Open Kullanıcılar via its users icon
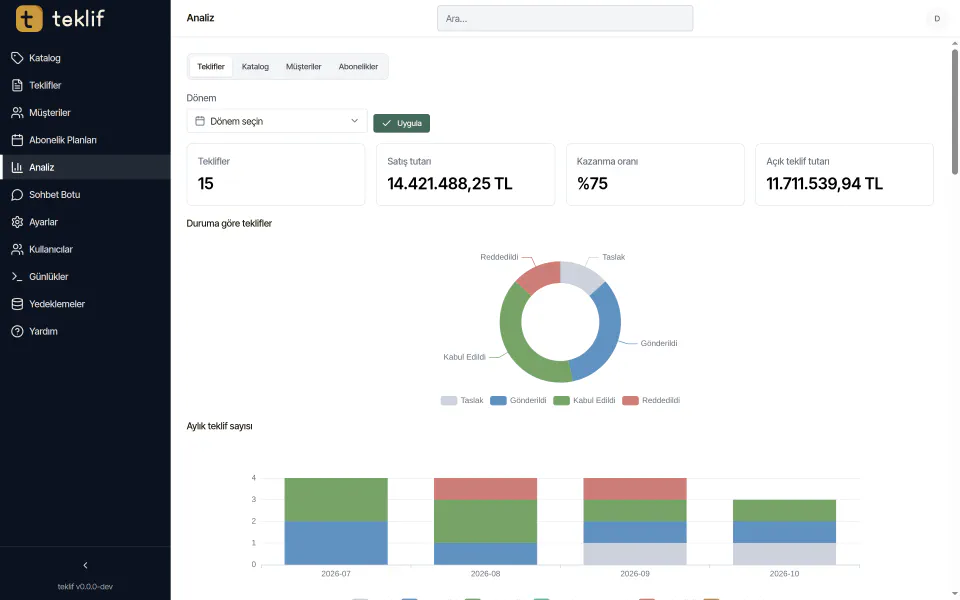960x600 pixels. tap(17, 249)
